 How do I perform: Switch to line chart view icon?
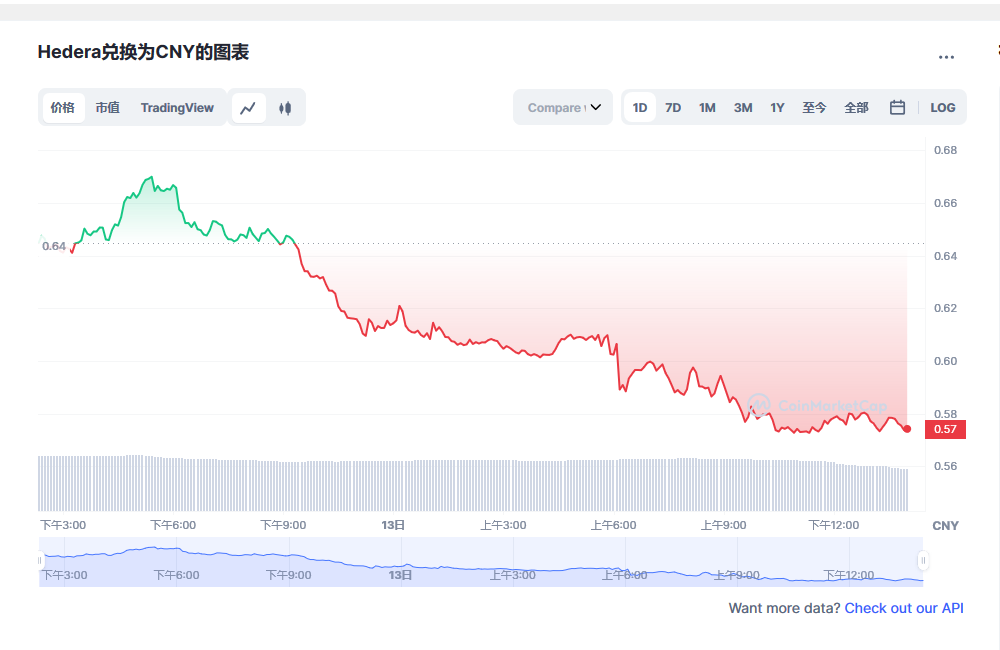click(248, 108)
